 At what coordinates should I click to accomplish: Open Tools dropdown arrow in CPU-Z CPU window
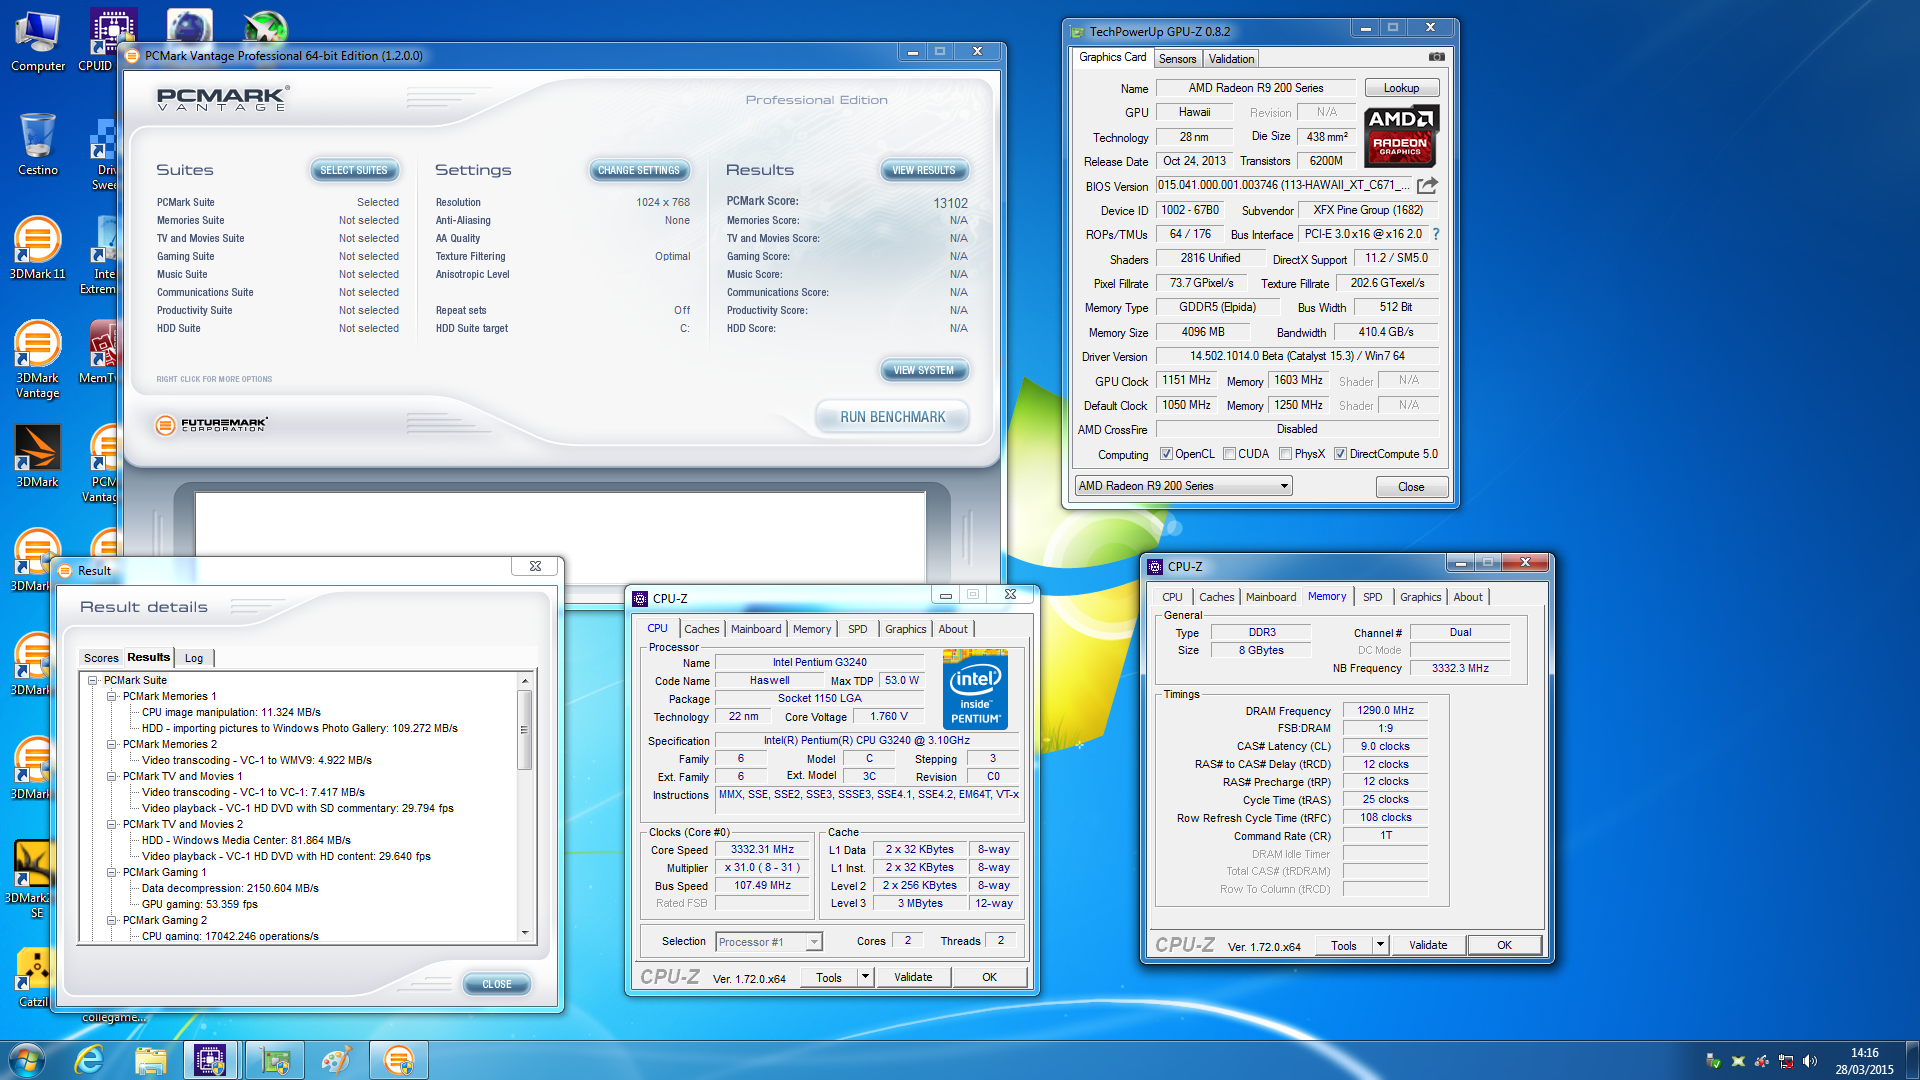(x=865, y=977)
